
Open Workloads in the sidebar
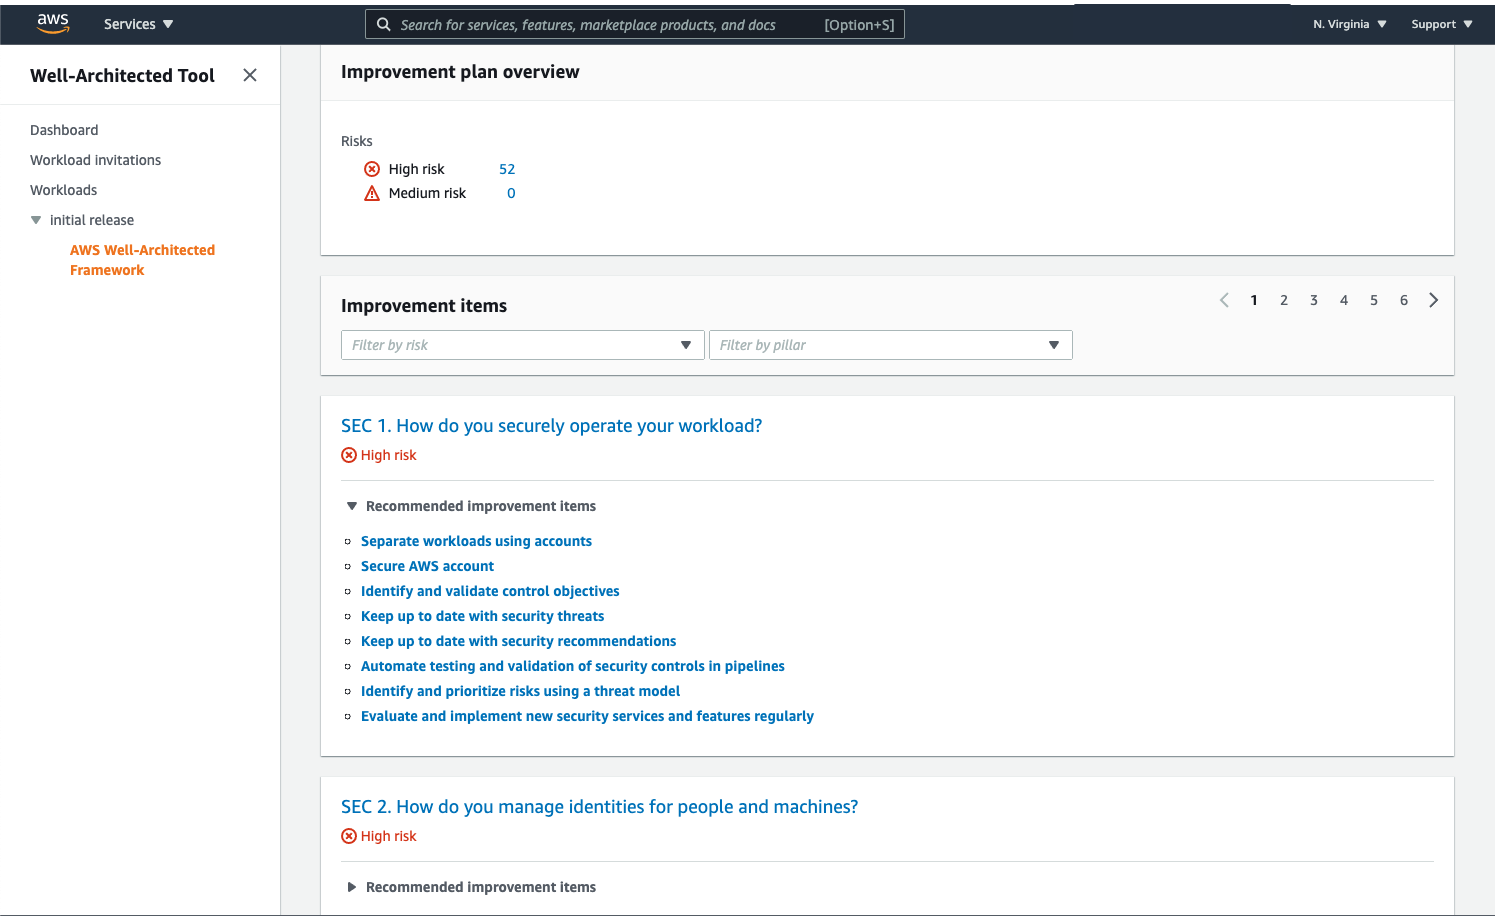point(63,190)
